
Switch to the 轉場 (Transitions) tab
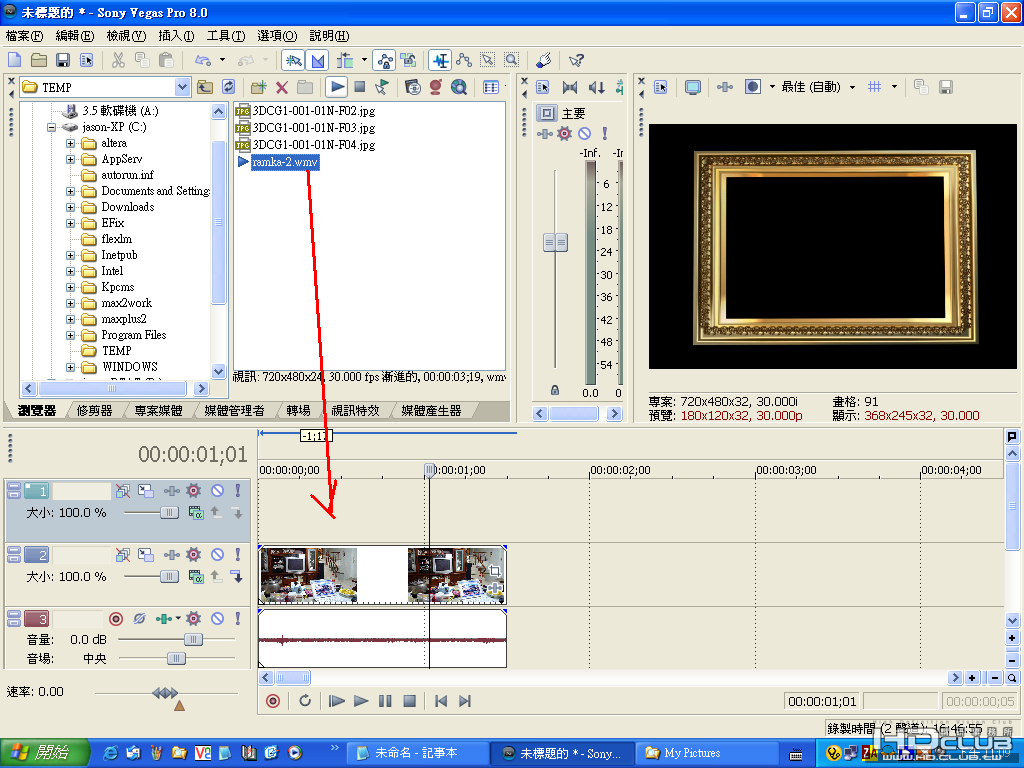[x=297, y=411]
